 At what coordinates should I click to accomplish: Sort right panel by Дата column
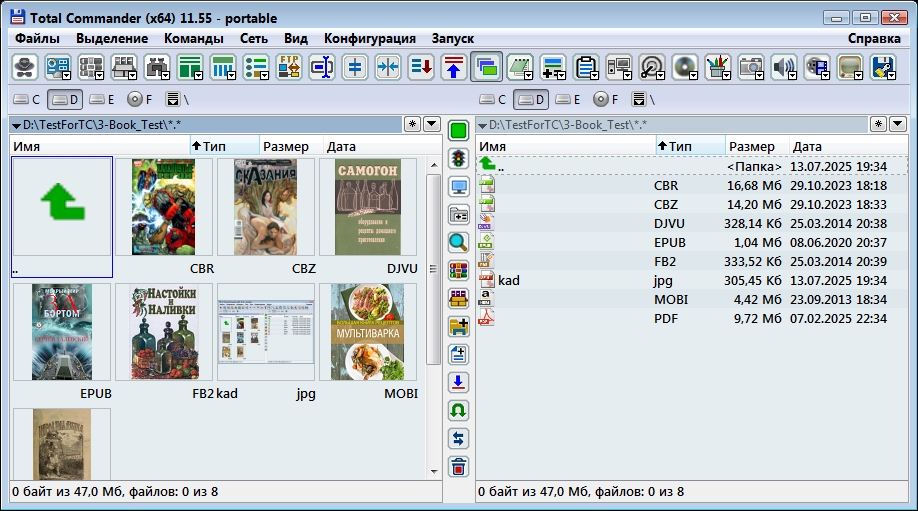click(848, 146)
